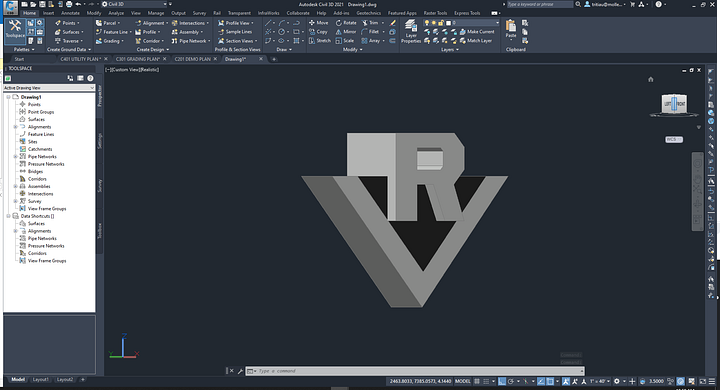Click the Plot printer icon in quick access toolbar
Viewport: 720px width, 390px height.
(69, 4)
